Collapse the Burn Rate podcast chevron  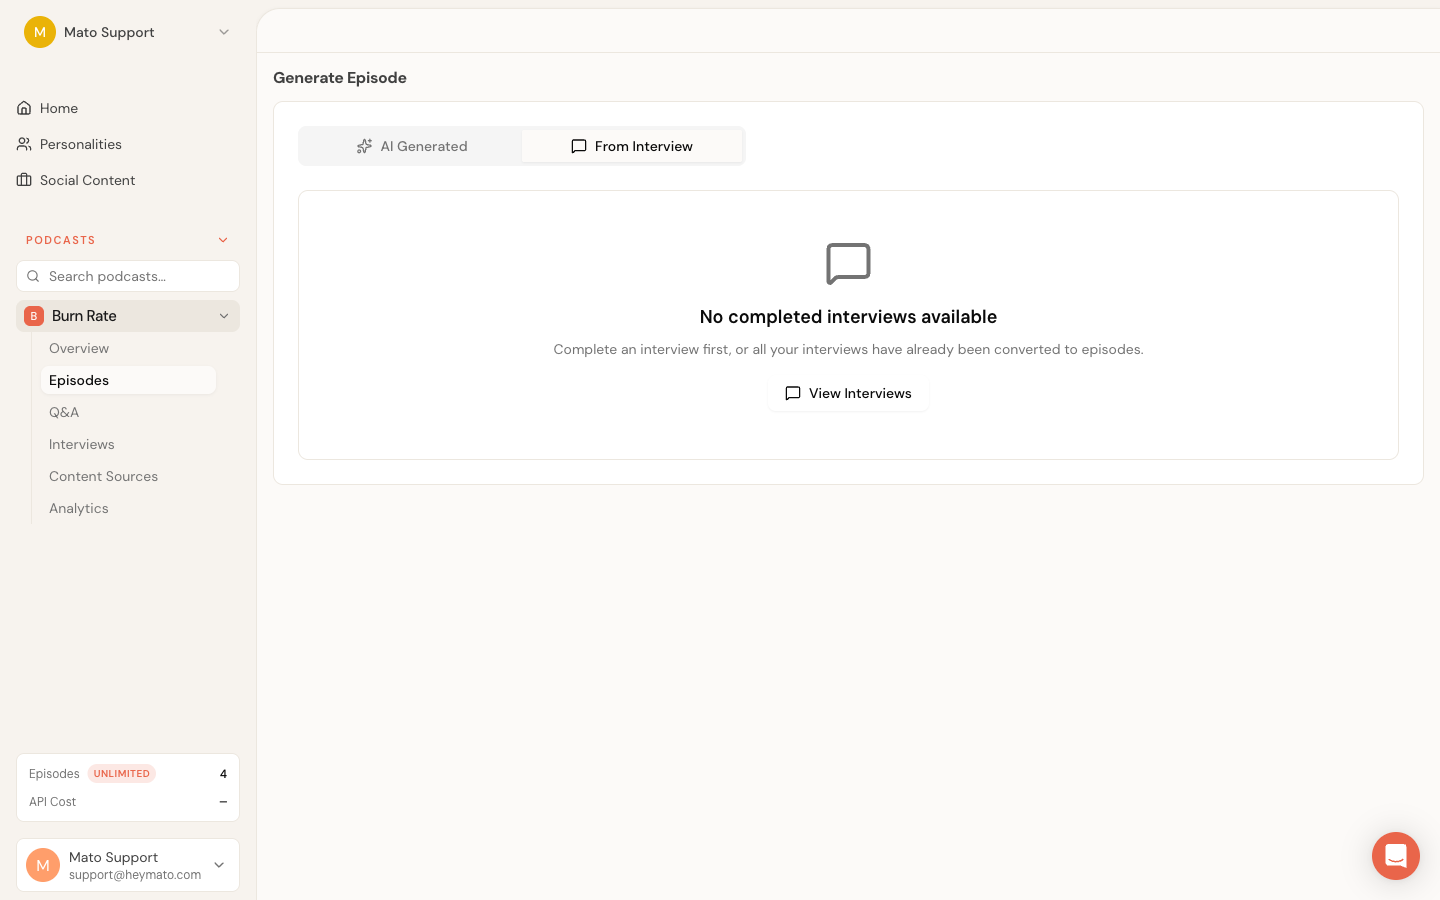pyautogui.click(x=224, y=316)
